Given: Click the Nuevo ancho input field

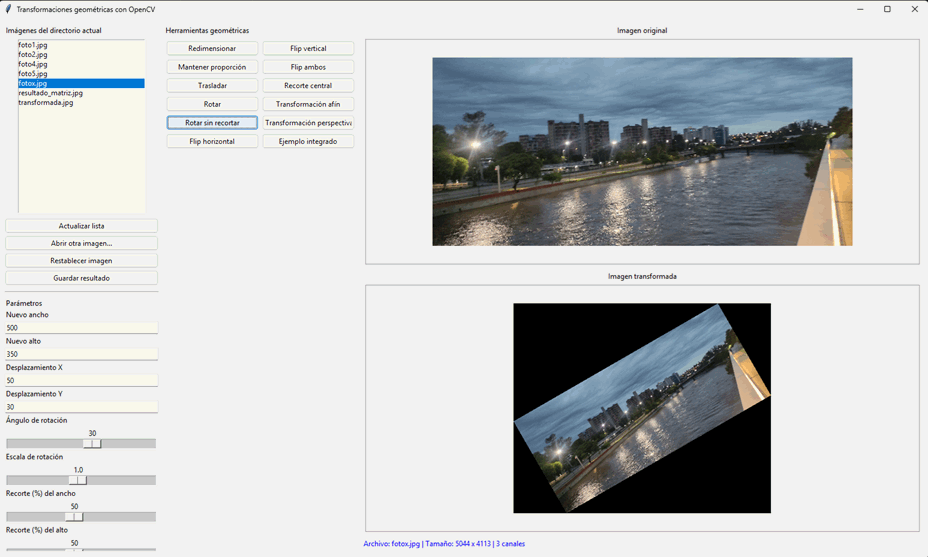Looking at the screenshot, I should coord(82,328).
